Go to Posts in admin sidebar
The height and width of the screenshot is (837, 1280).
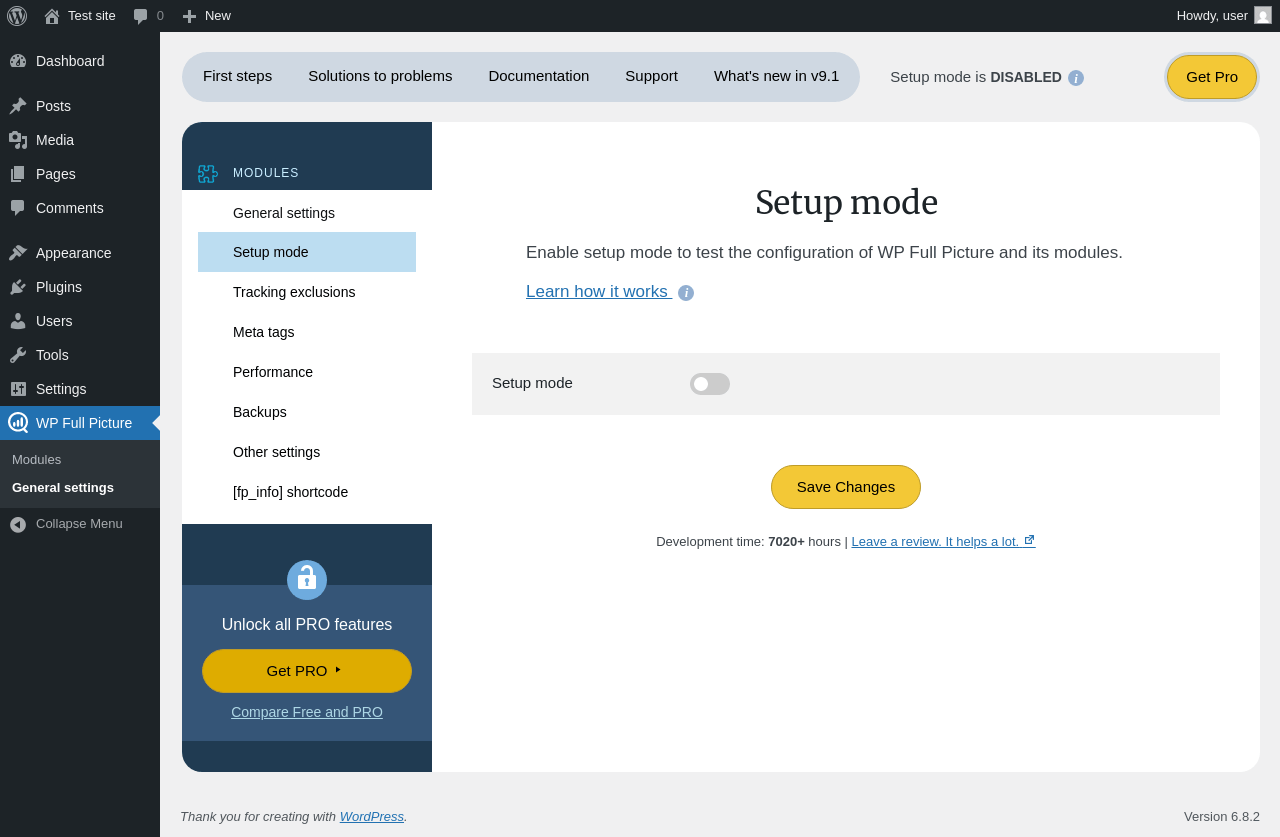pyautogui.click(x=53, y=106)
